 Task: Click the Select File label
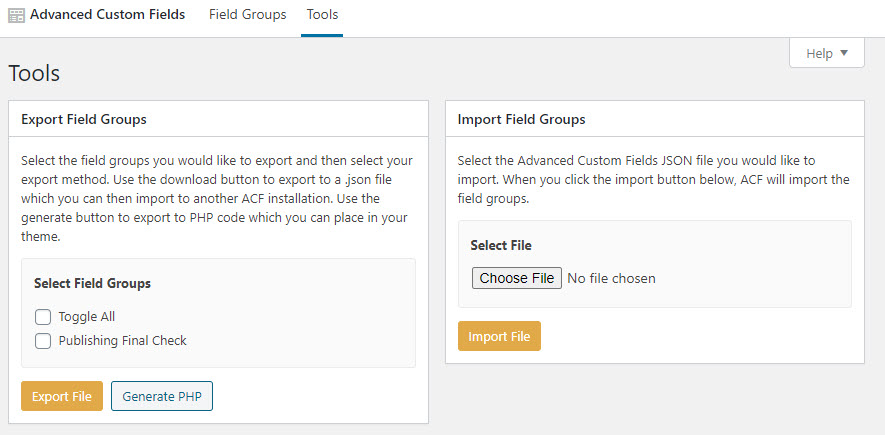tap(501, 246)
